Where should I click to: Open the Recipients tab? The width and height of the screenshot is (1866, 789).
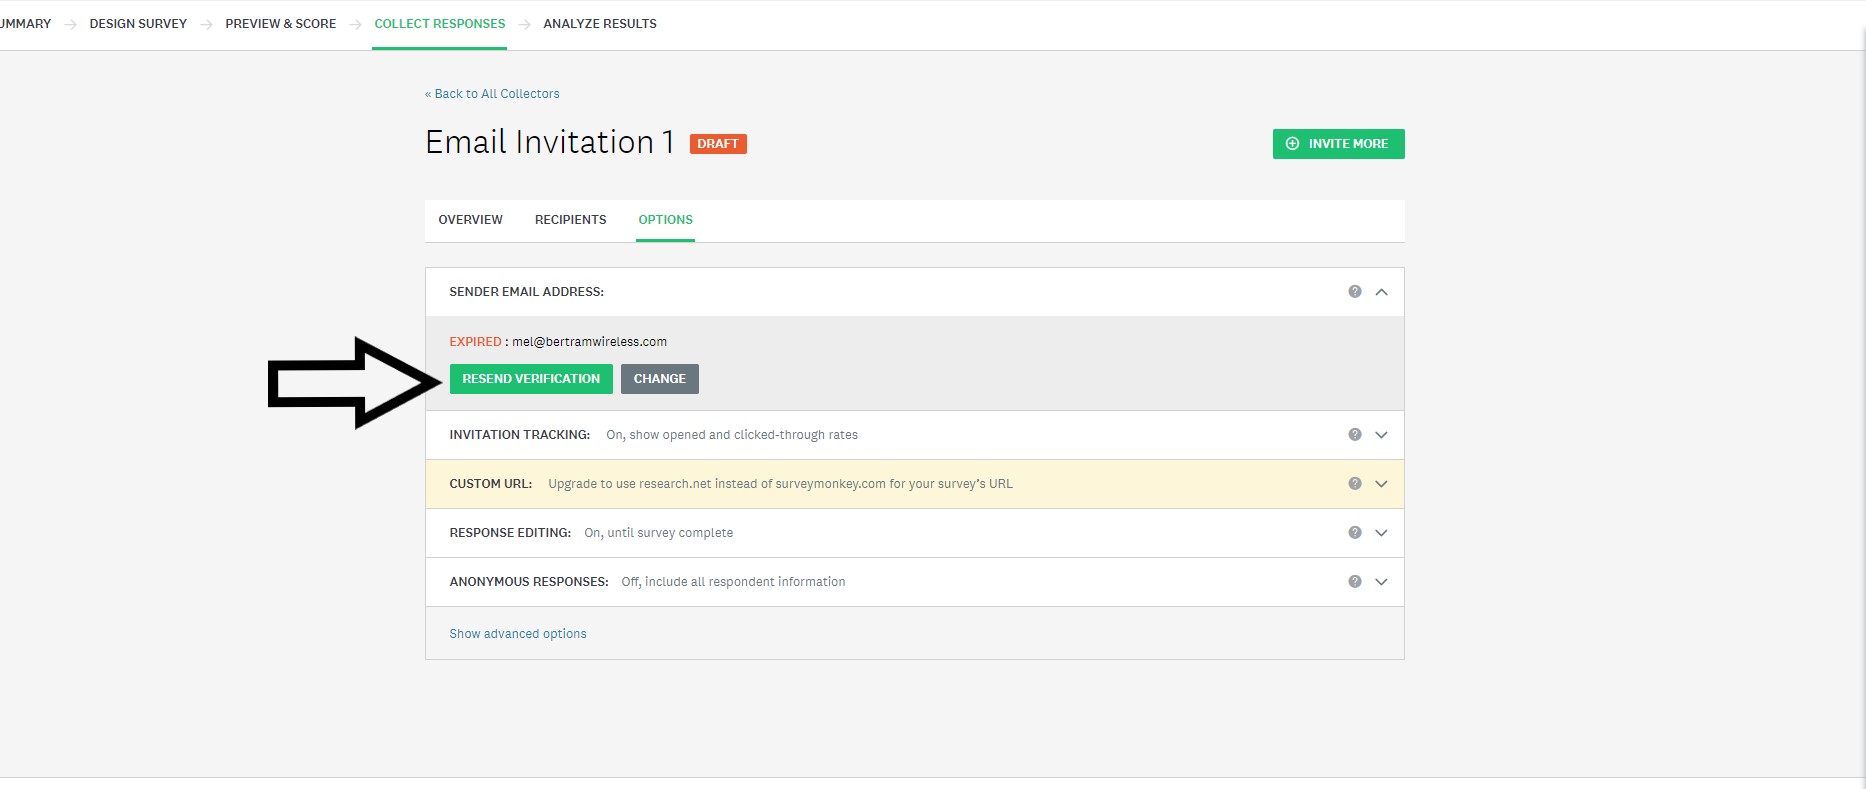570,220
